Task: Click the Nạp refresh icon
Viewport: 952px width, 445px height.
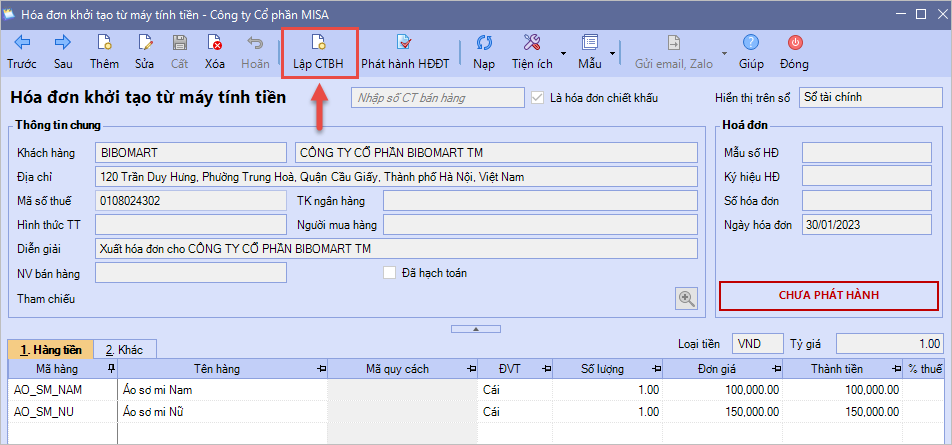Action: click(x=484, y=43)
